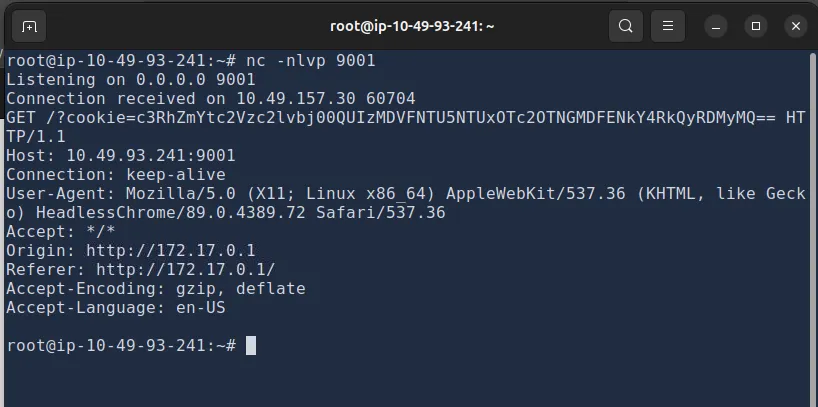Viewport: 818px width, 407px height.
Task: Click the Listening on 0.0.0.0 9001 line
Action: click(131, 79)
